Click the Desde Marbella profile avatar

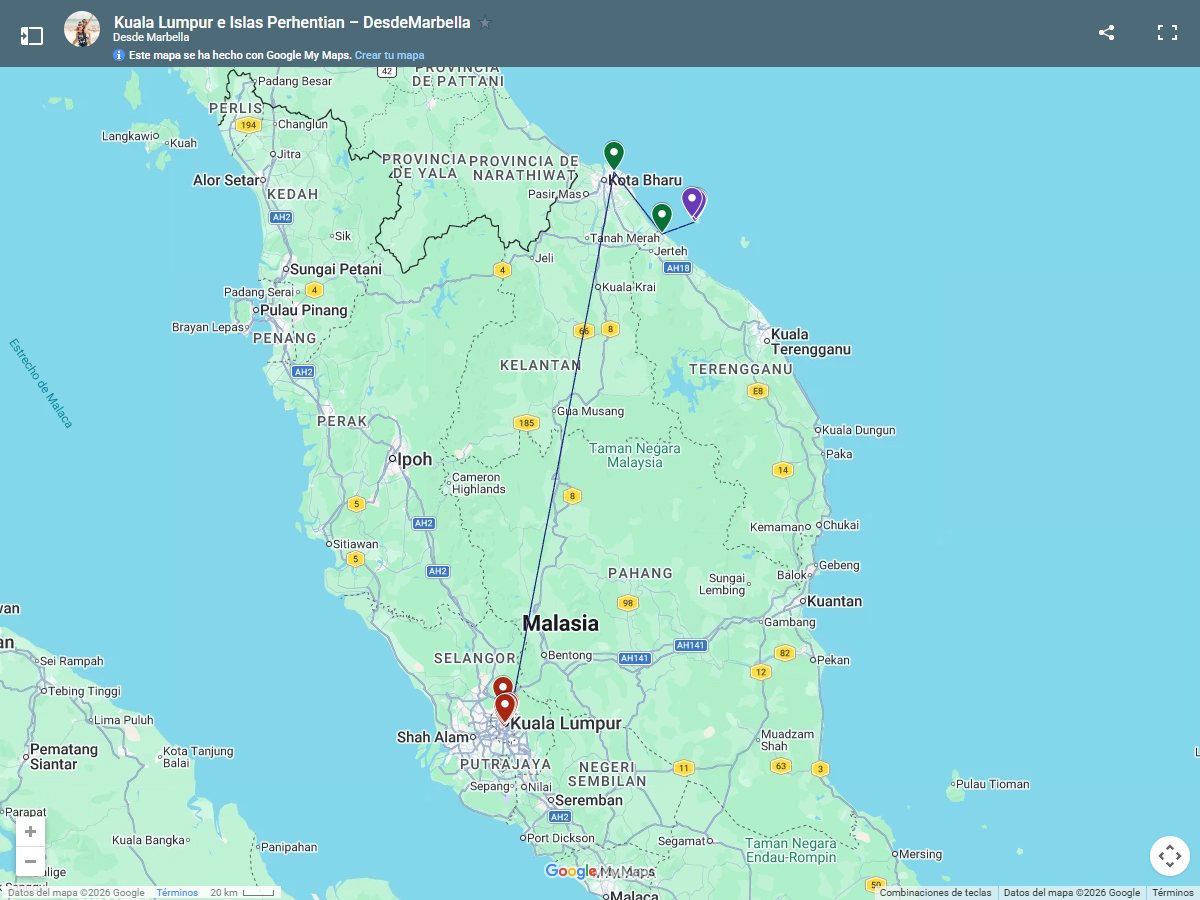click(x=82, y=30)
